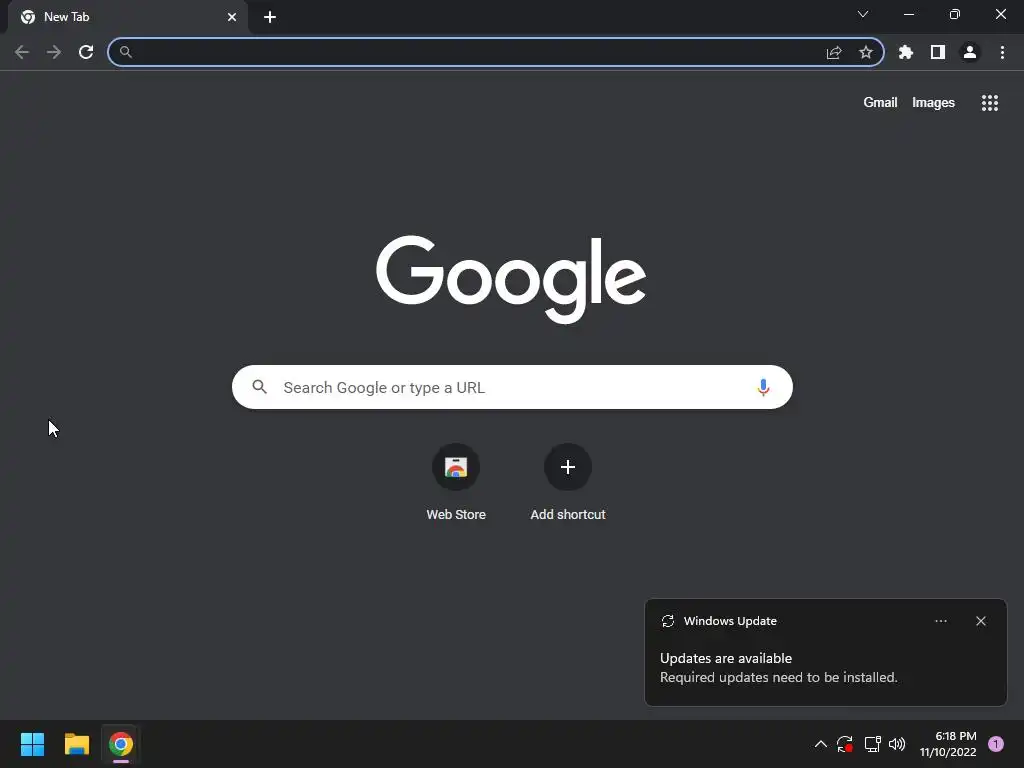Click the Chrome taskbar icon
Screen dimensions: 1024x768
pyautogui.click(x=121, y=744)
